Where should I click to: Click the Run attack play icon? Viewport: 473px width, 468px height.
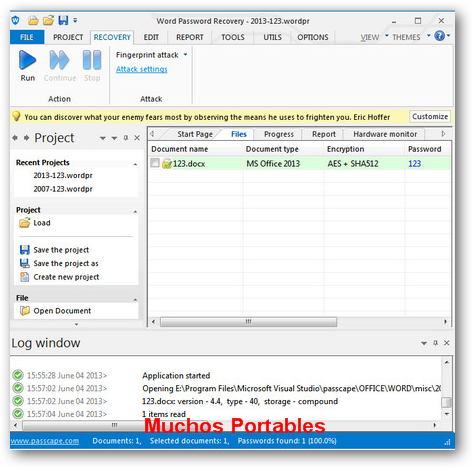pyautogui.click(x=27, y=60)
